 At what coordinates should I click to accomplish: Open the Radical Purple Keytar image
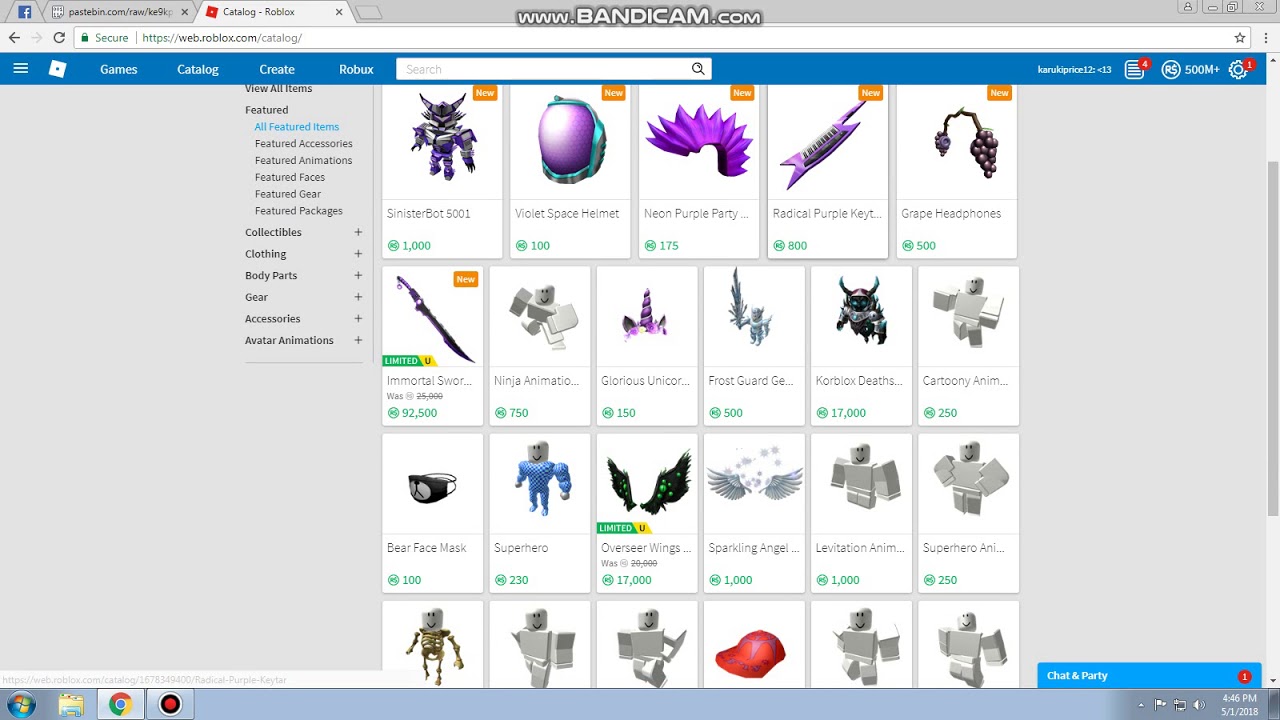click(828, 141)
